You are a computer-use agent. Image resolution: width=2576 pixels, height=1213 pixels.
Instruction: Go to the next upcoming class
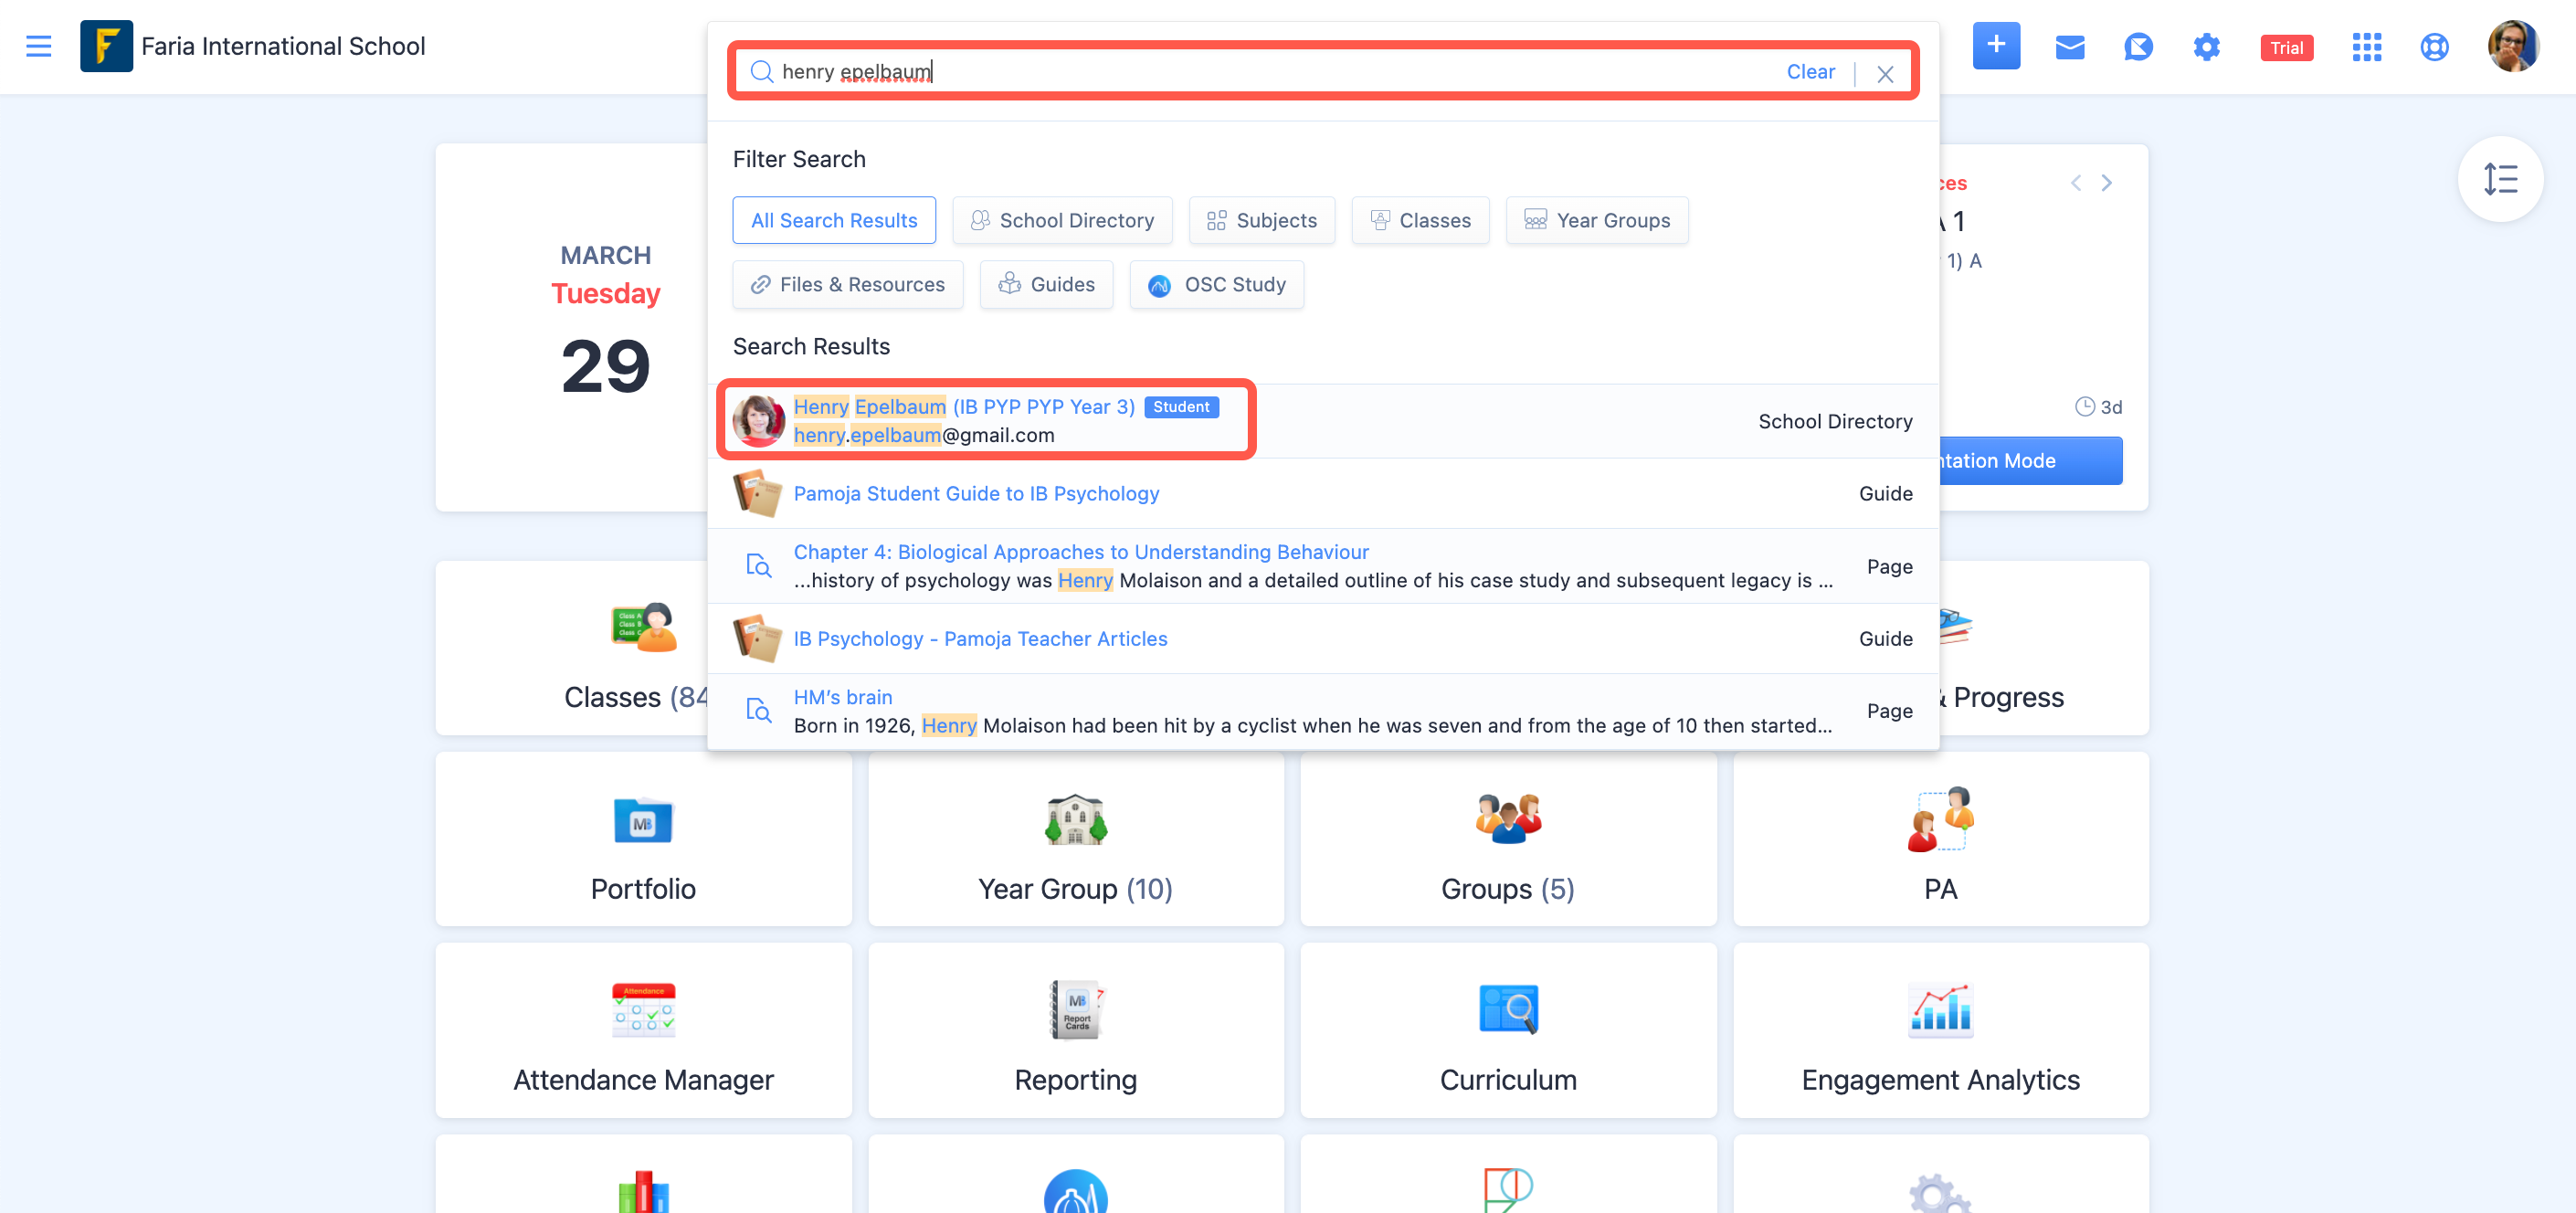pyautogui.click(x=2106, y=183)
